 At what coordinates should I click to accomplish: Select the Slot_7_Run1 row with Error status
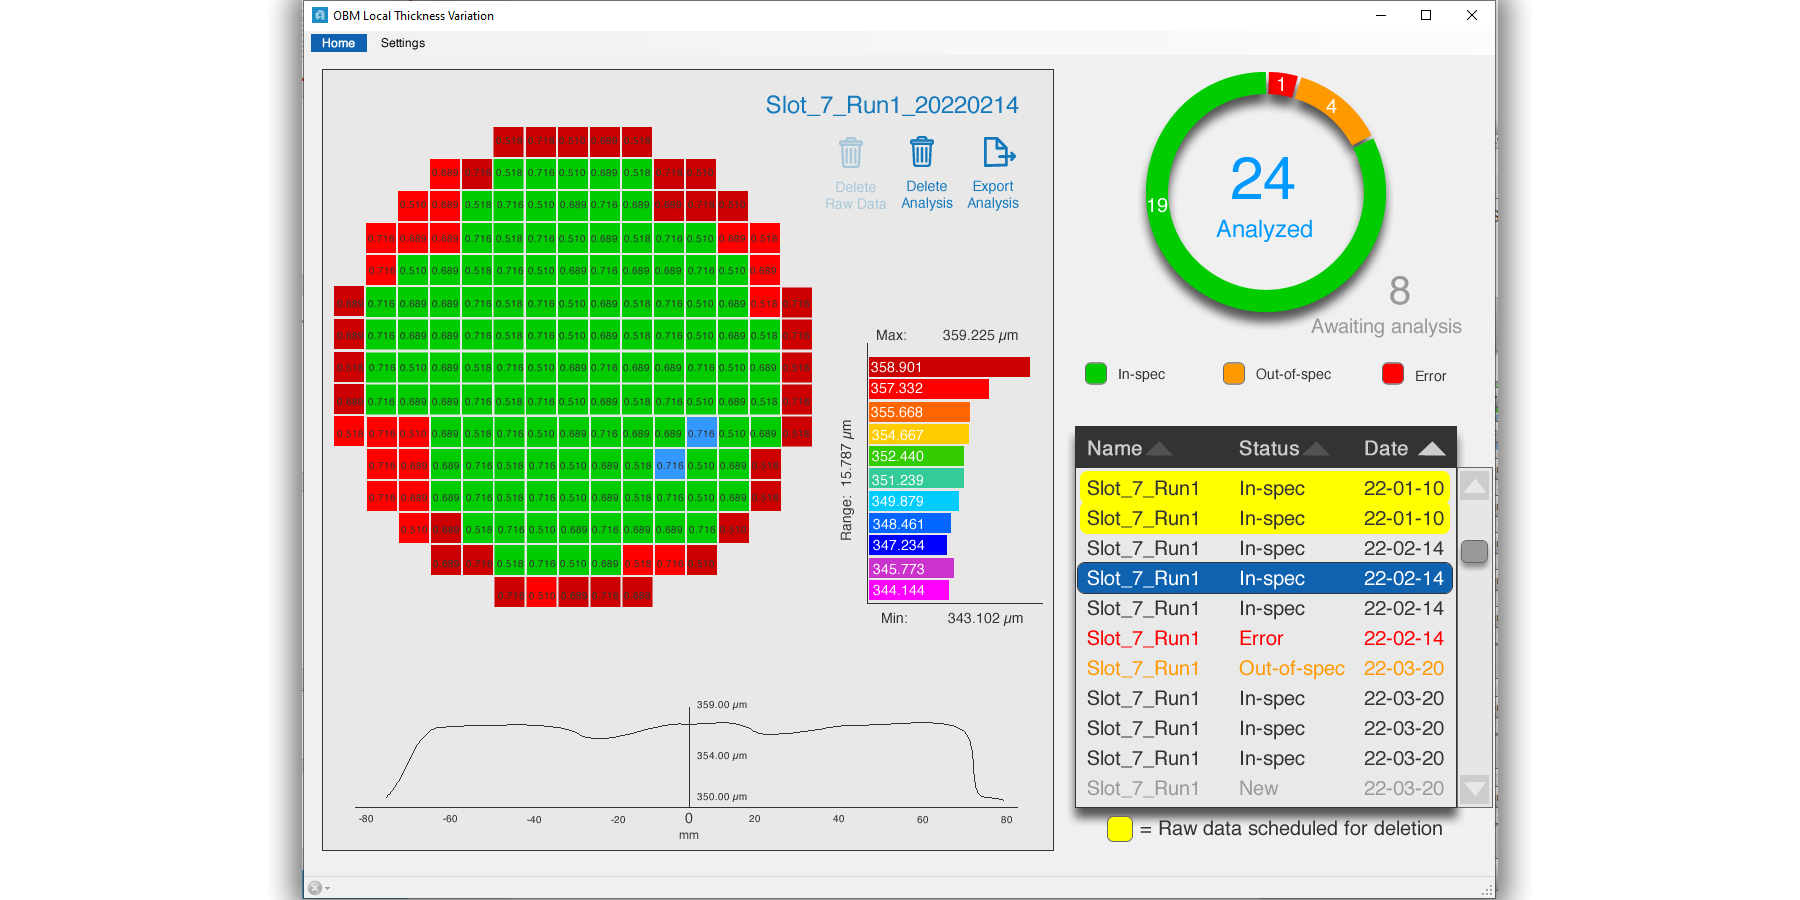click(1264, 638)
